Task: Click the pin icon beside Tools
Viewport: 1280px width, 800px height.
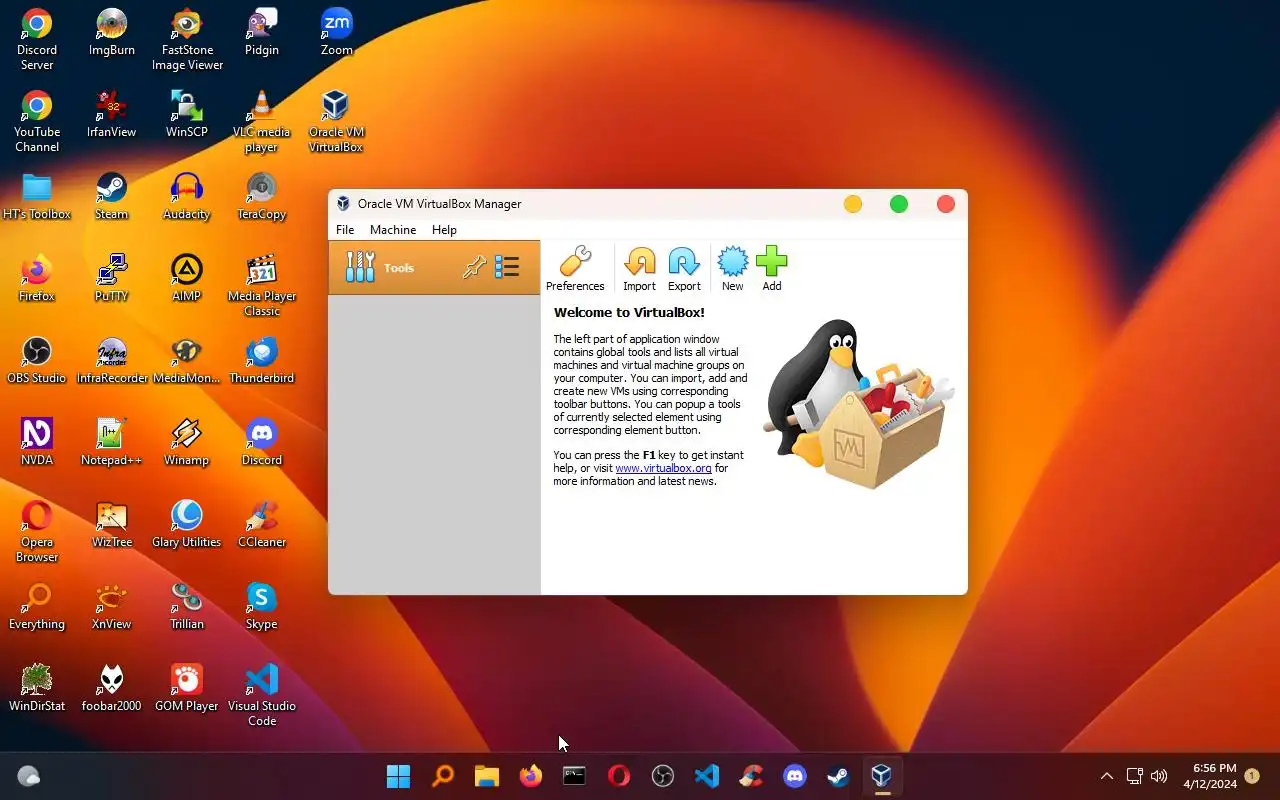Action: tap(474, 267)
